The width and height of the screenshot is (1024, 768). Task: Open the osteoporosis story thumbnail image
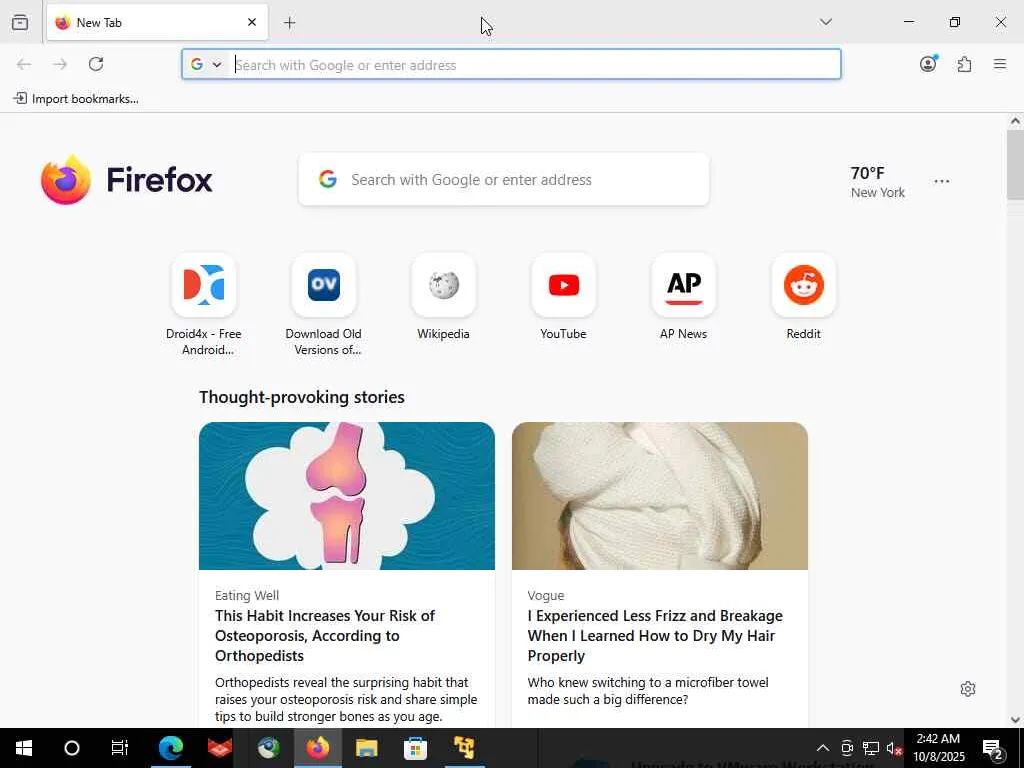tap(347, 496)
